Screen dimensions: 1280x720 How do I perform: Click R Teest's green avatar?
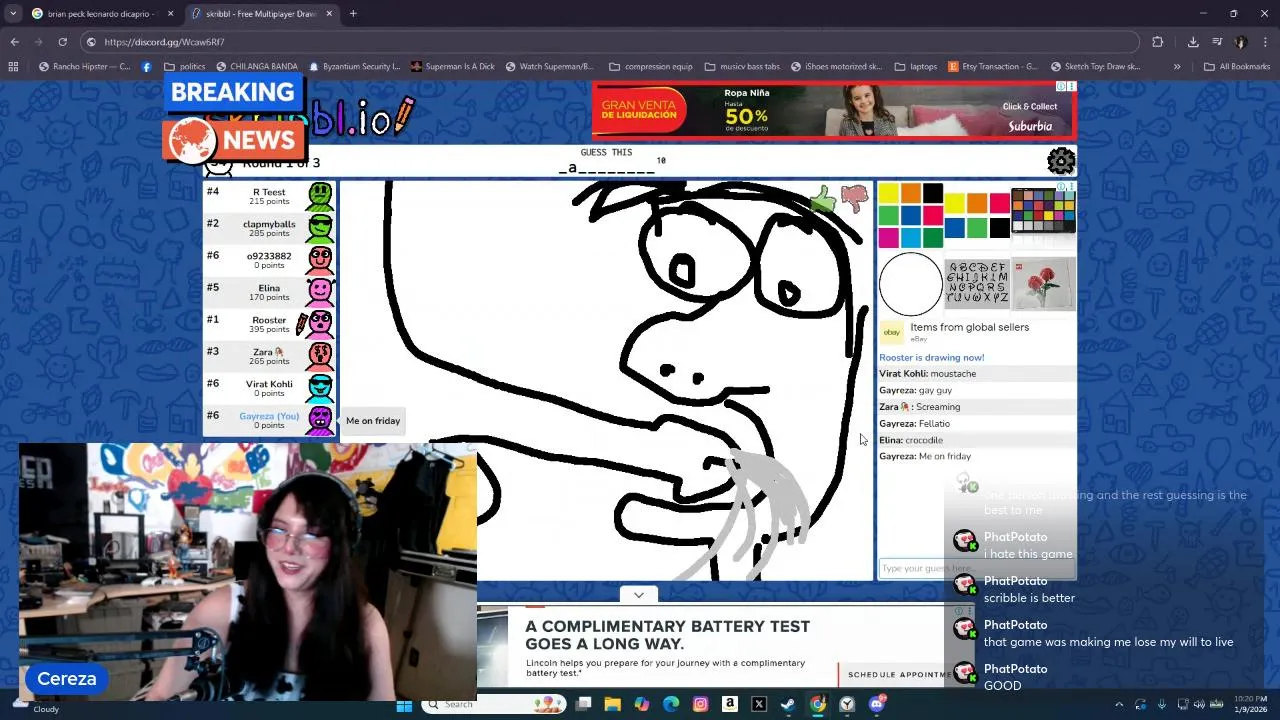point(320,196)
